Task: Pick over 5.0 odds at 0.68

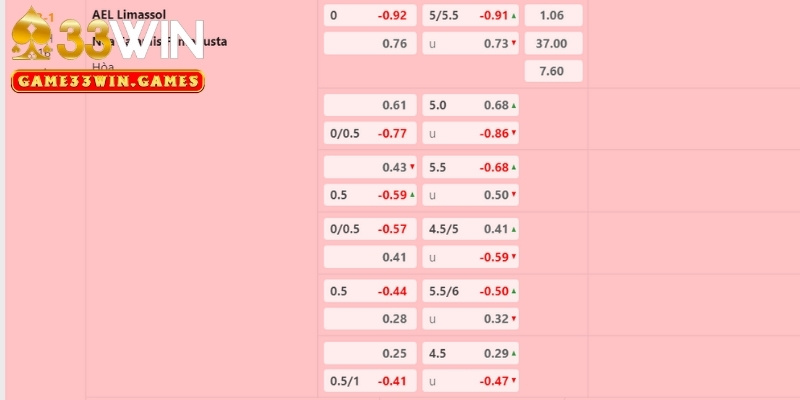Action: tap(470, 105)
